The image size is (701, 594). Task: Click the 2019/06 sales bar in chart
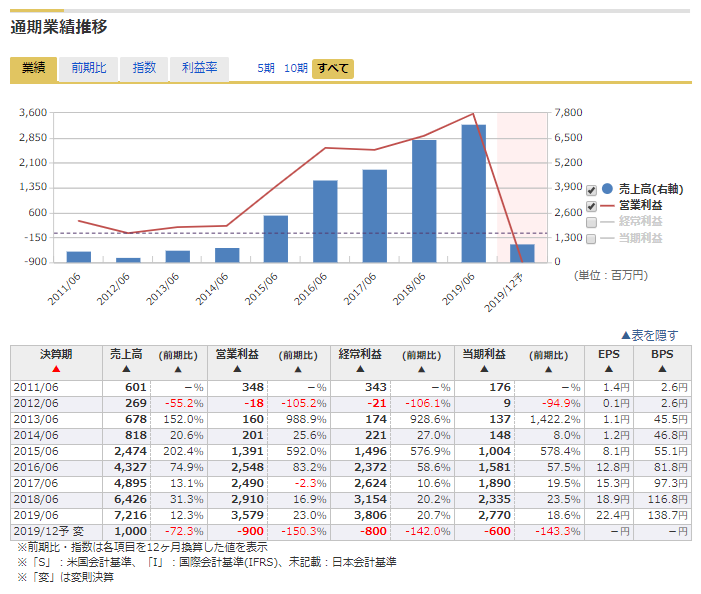pyautogui.click(x=473, y=192)
